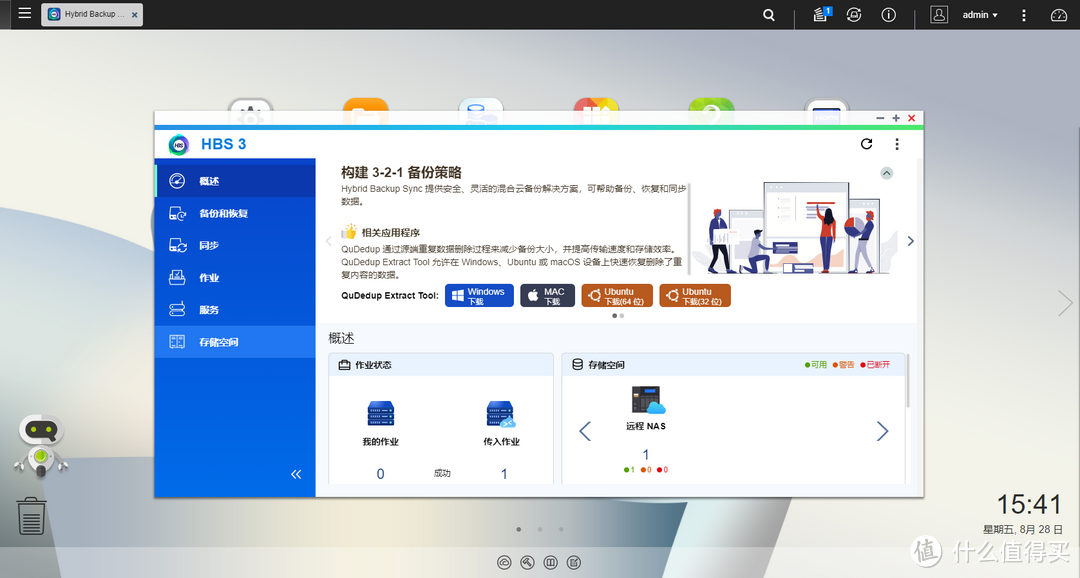The image size is (1080, 578).
Task: Click the 可用 status legend
Action: pos(816,364)
